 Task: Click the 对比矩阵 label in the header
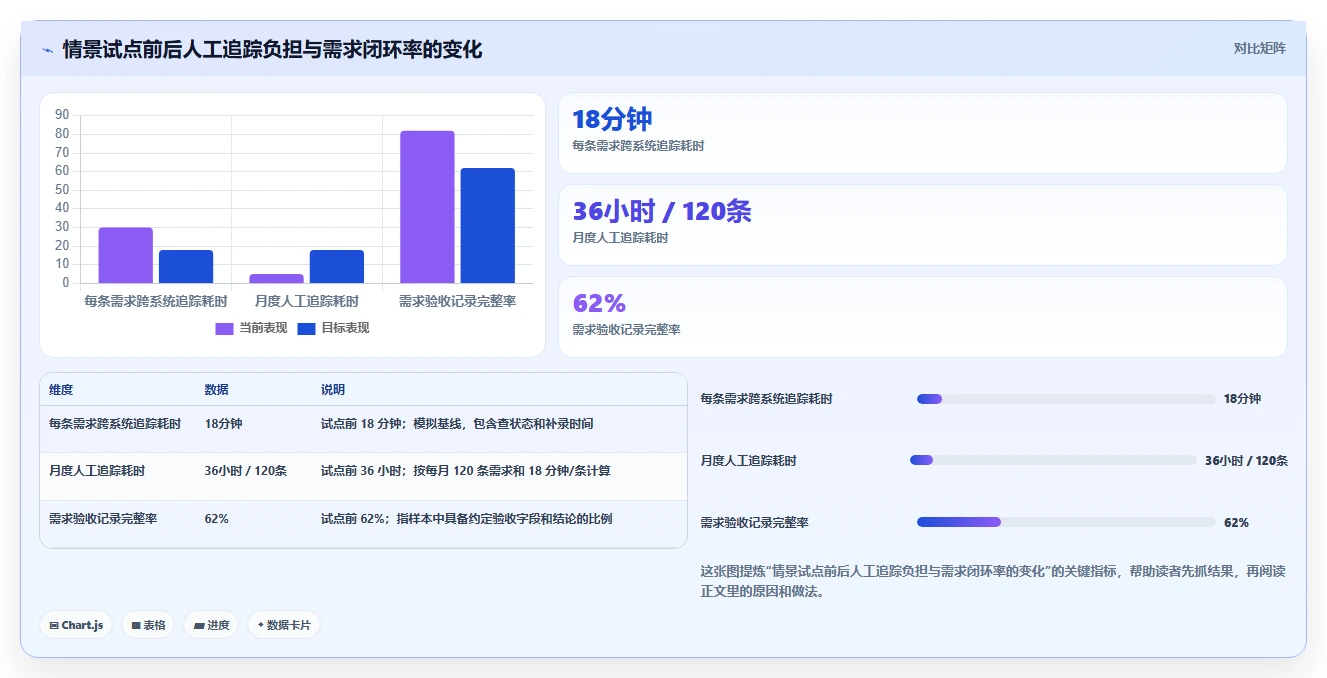(x=1260, y=48)
